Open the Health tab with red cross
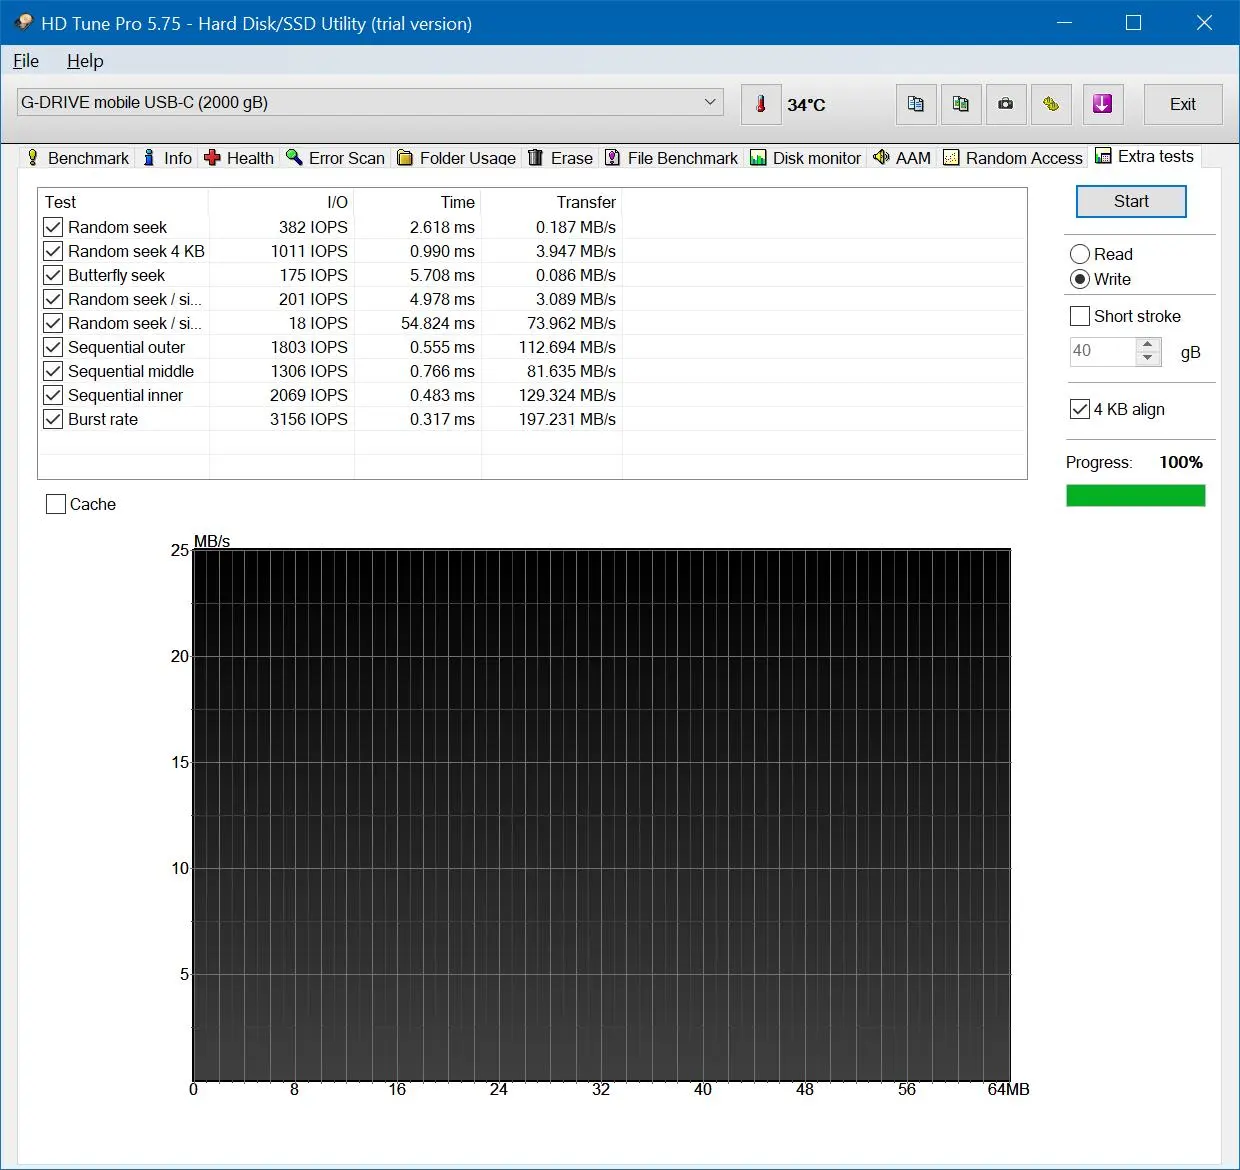1240x1170 pixels. point(239,158)
